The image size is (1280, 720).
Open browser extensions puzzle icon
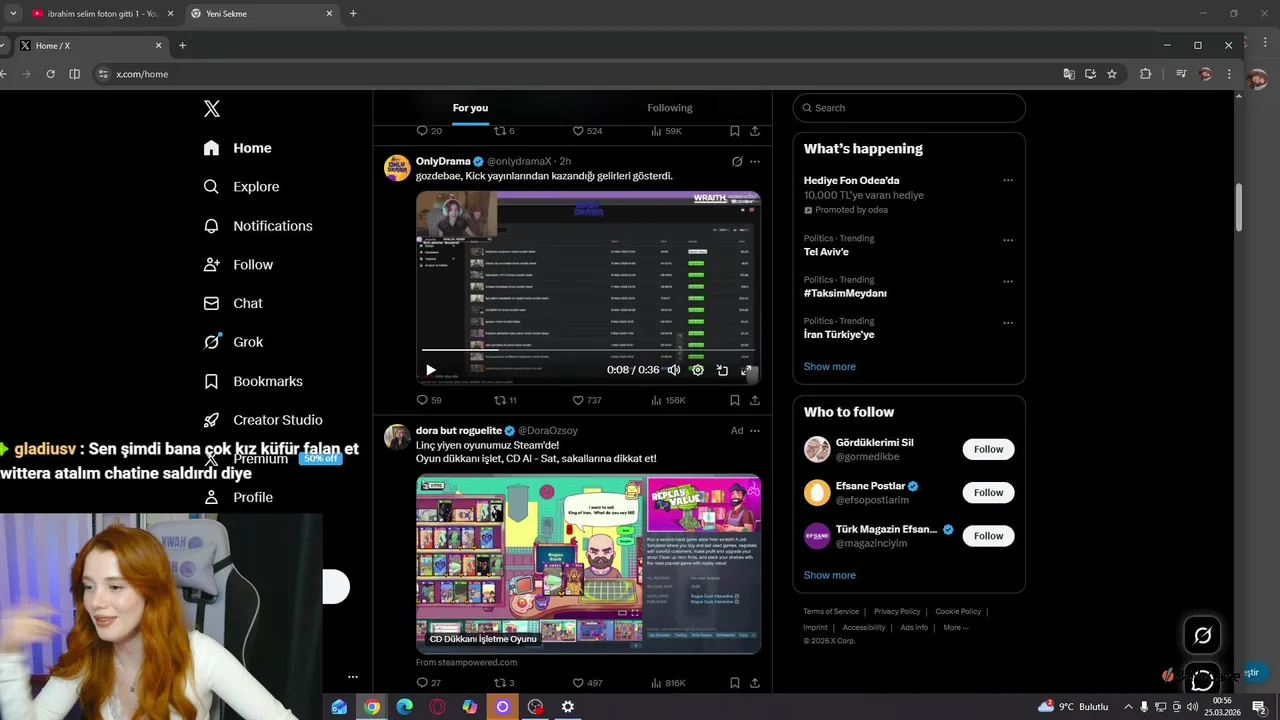1146,74
